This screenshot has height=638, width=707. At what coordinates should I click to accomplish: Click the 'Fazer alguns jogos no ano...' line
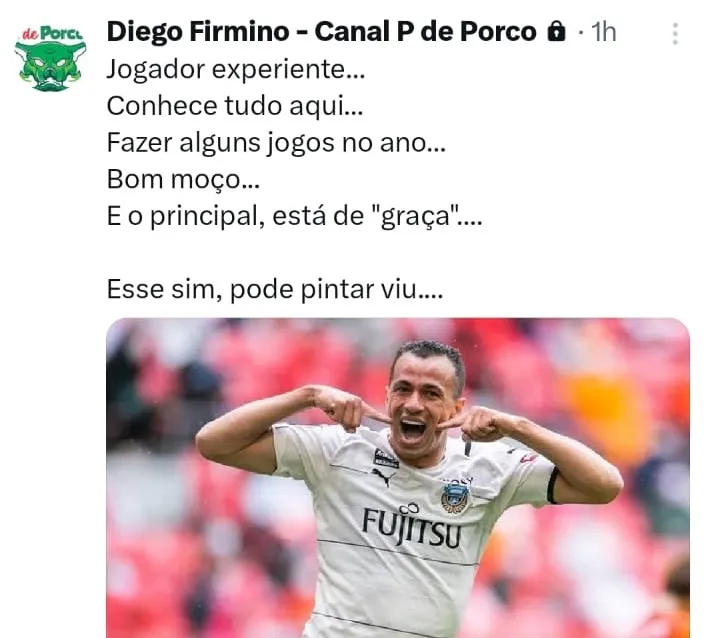point(276,142)
